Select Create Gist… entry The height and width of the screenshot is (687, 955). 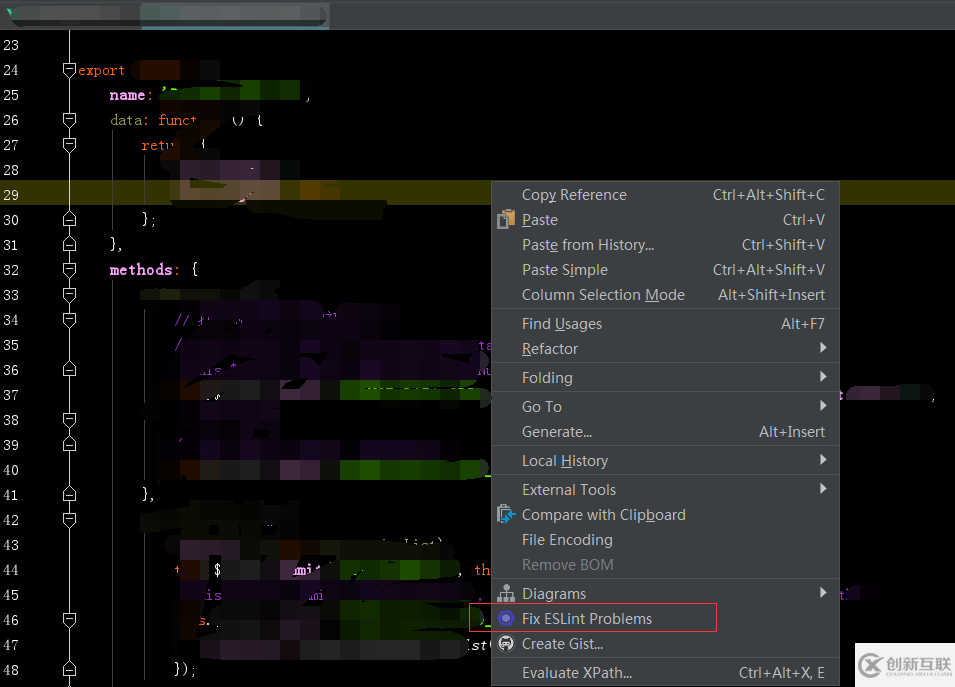tap(665, 644)
